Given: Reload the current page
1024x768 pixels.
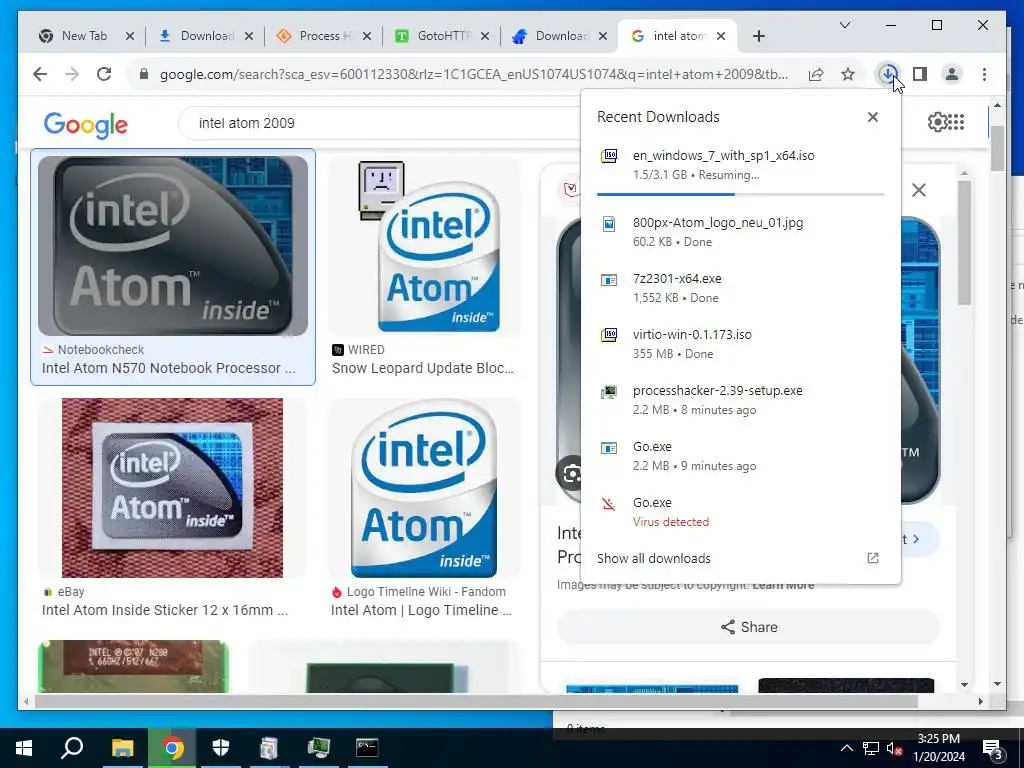Looking at the screenshot, I should pyautogui.click(x=104, y=74).
